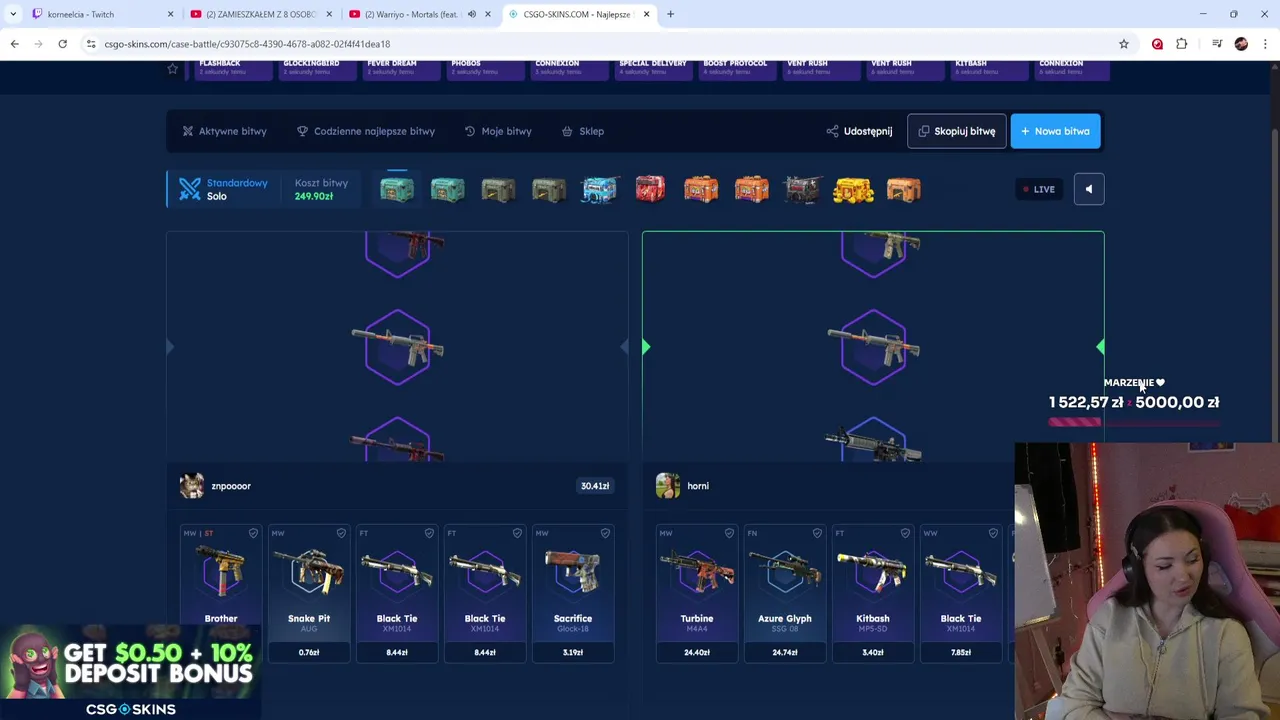The image size is (1280, 720).
Task: Open the Sklep tab
Action: pos(583,131)
